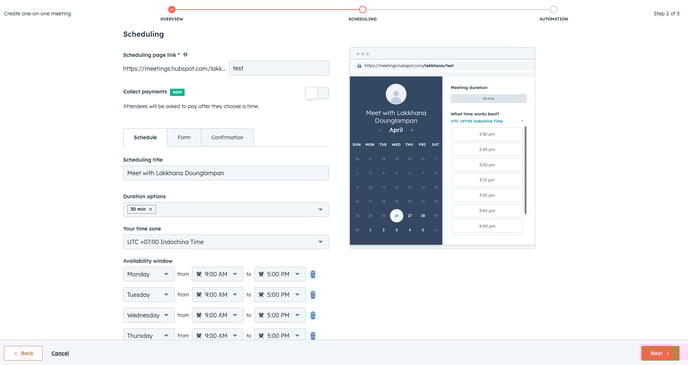Image resolution: width=688 pixels, height=365 pixels.
Task: Click the scheduling page link slug field
Action: click(279, 68)
